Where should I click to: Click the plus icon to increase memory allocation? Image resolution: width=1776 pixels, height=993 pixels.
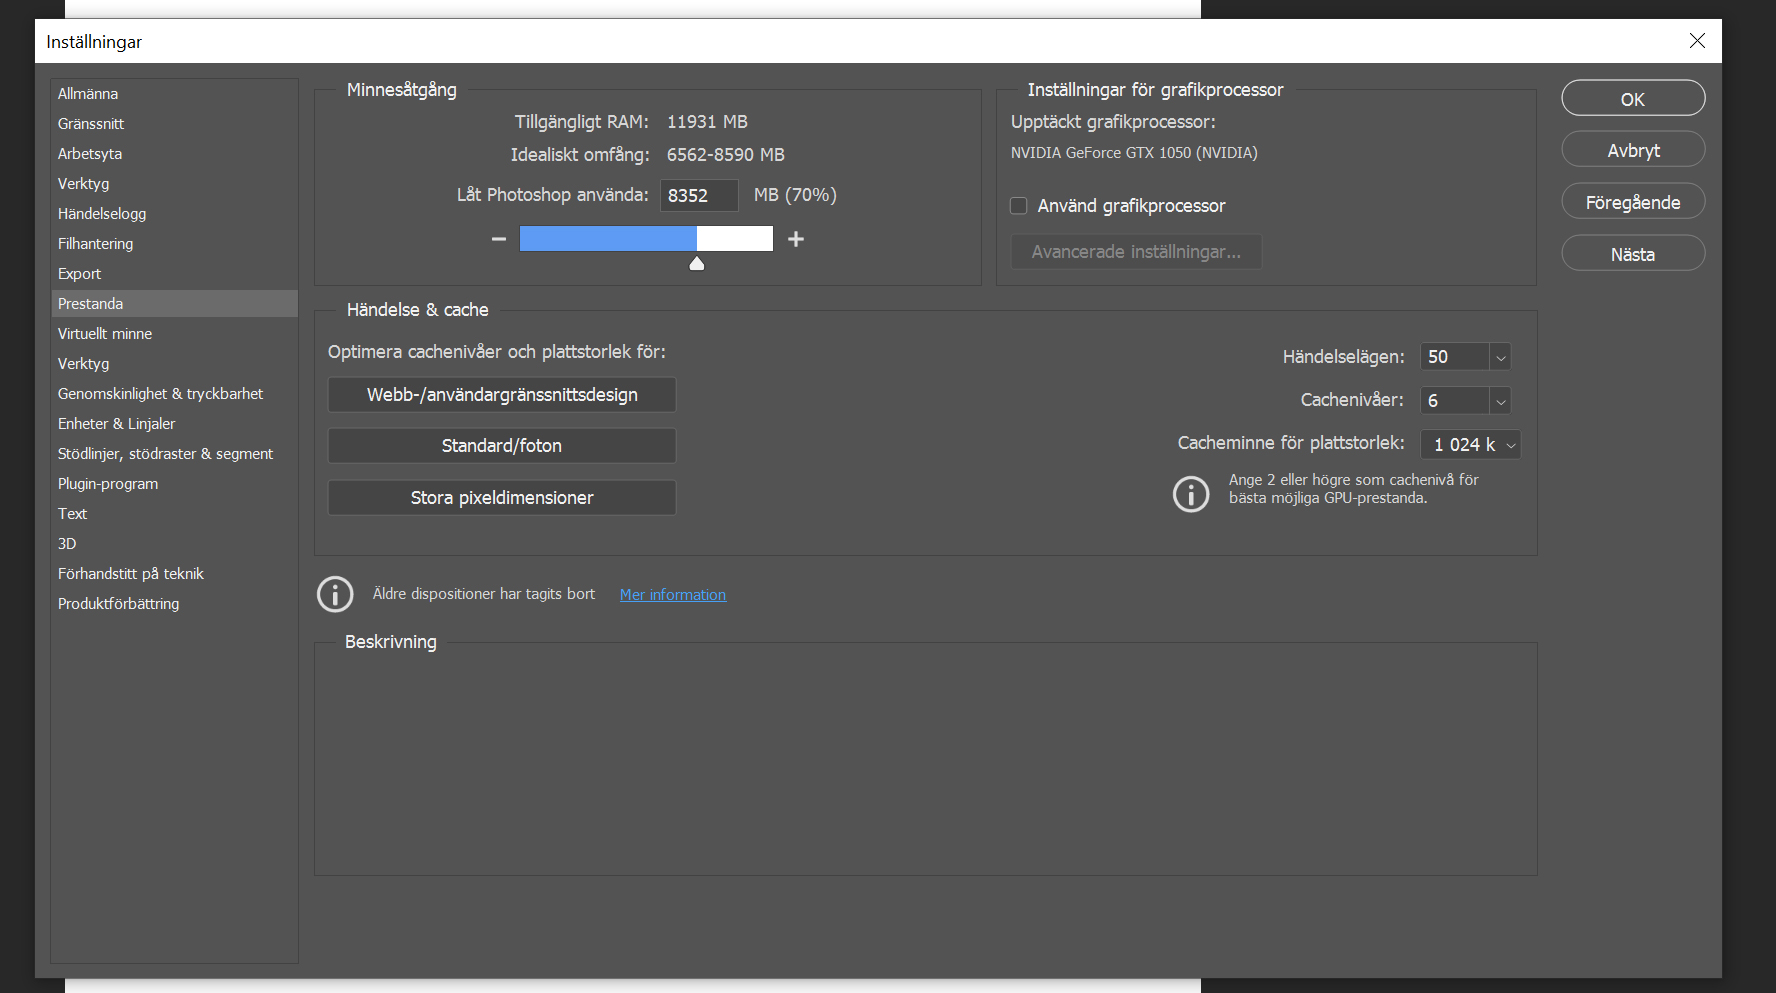(x=795, y=238)
